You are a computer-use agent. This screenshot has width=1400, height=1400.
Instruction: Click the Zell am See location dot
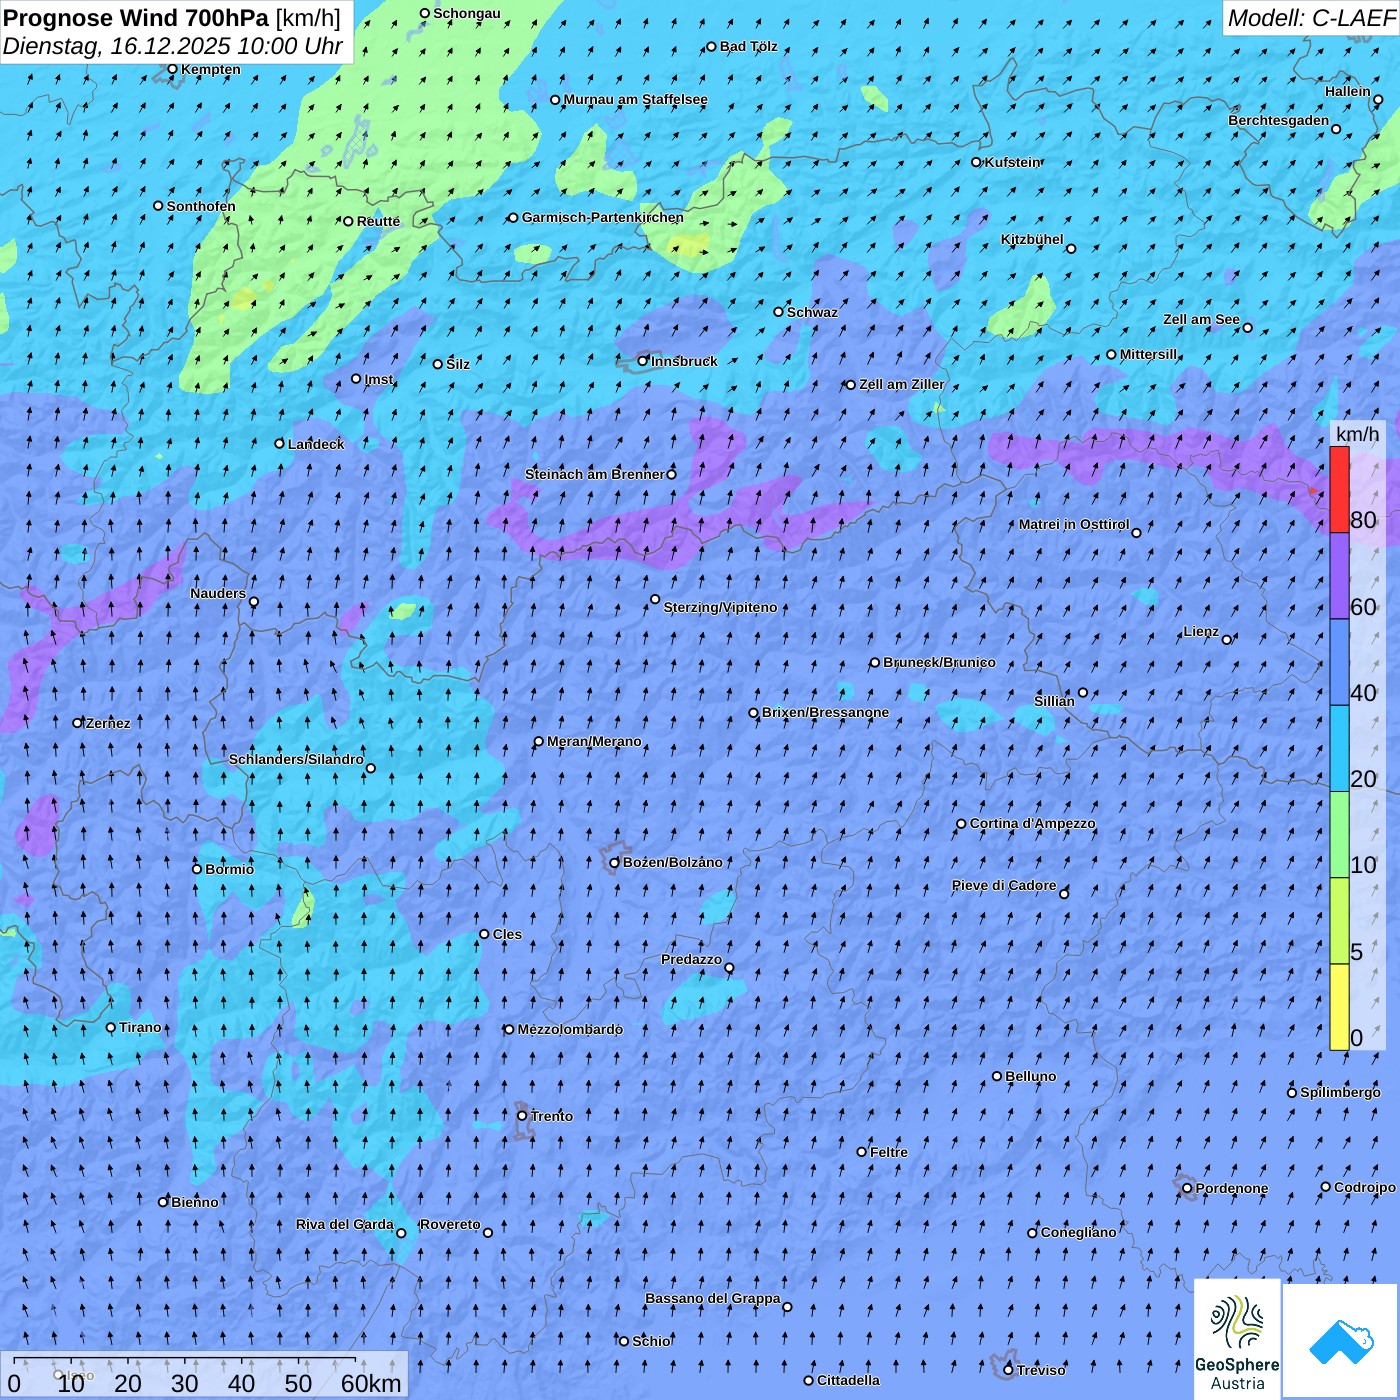[x=1247, y=328]
